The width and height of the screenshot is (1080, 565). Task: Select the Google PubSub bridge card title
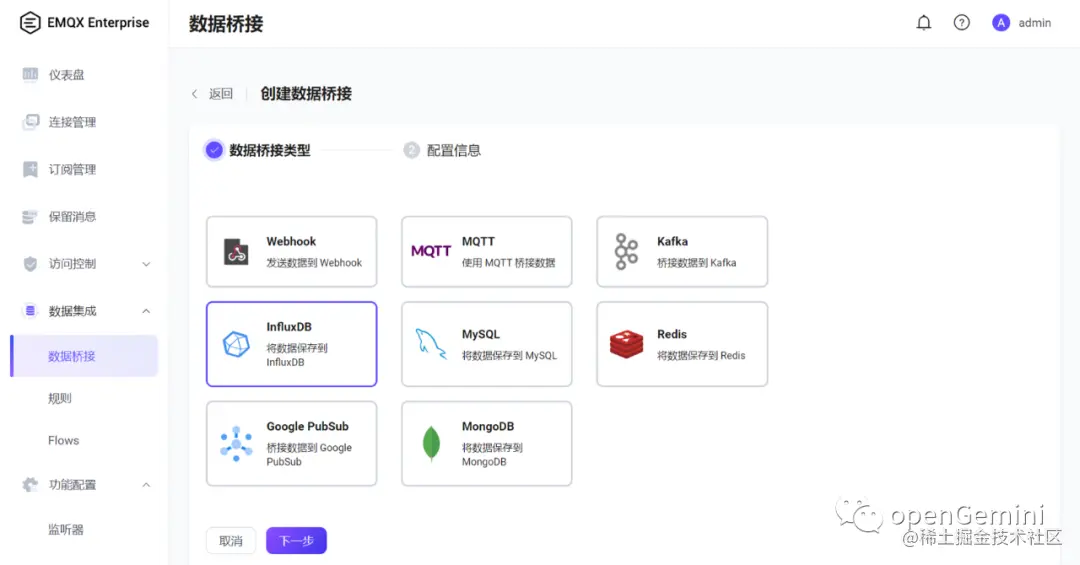[307, 426]
